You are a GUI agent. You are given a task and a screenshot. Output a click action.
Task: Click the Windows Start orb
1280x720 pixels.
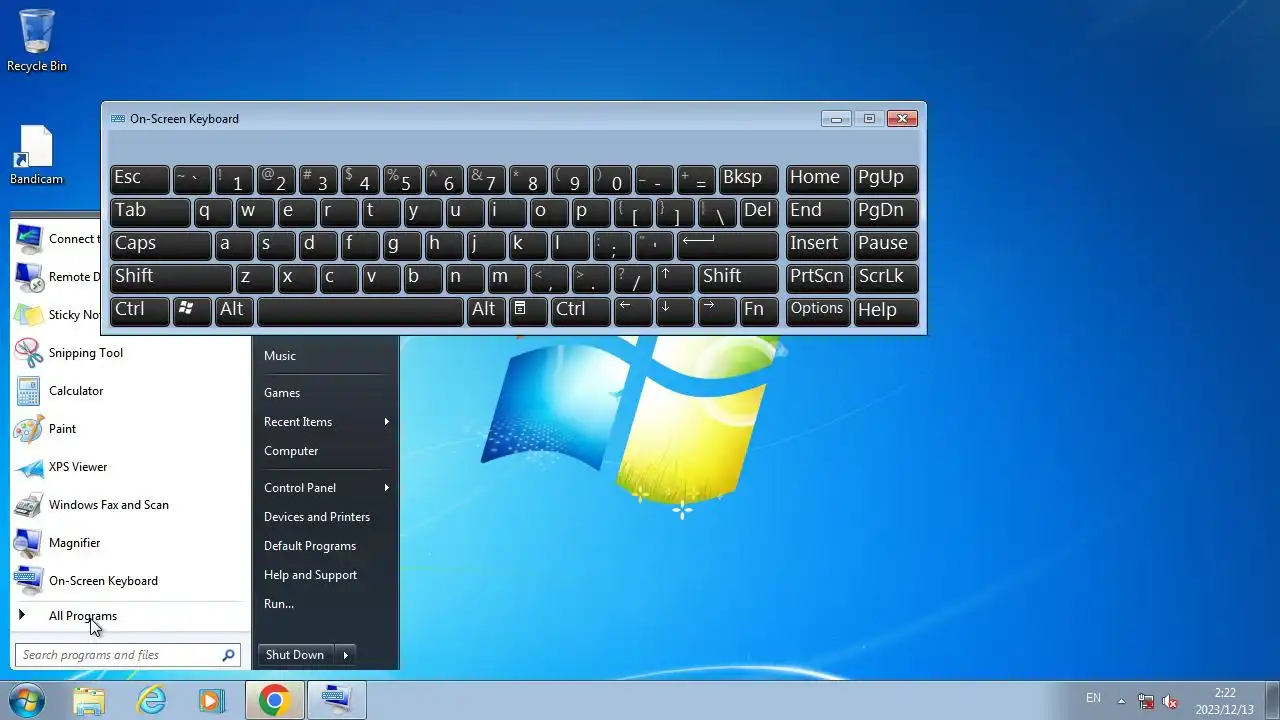(x=26, y=700)
